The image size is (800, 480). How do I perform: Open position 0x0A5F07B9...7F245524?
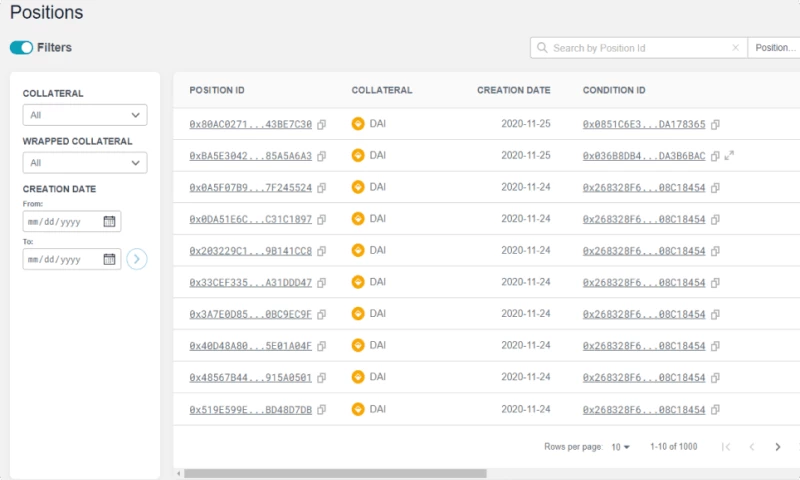(251, 187)
